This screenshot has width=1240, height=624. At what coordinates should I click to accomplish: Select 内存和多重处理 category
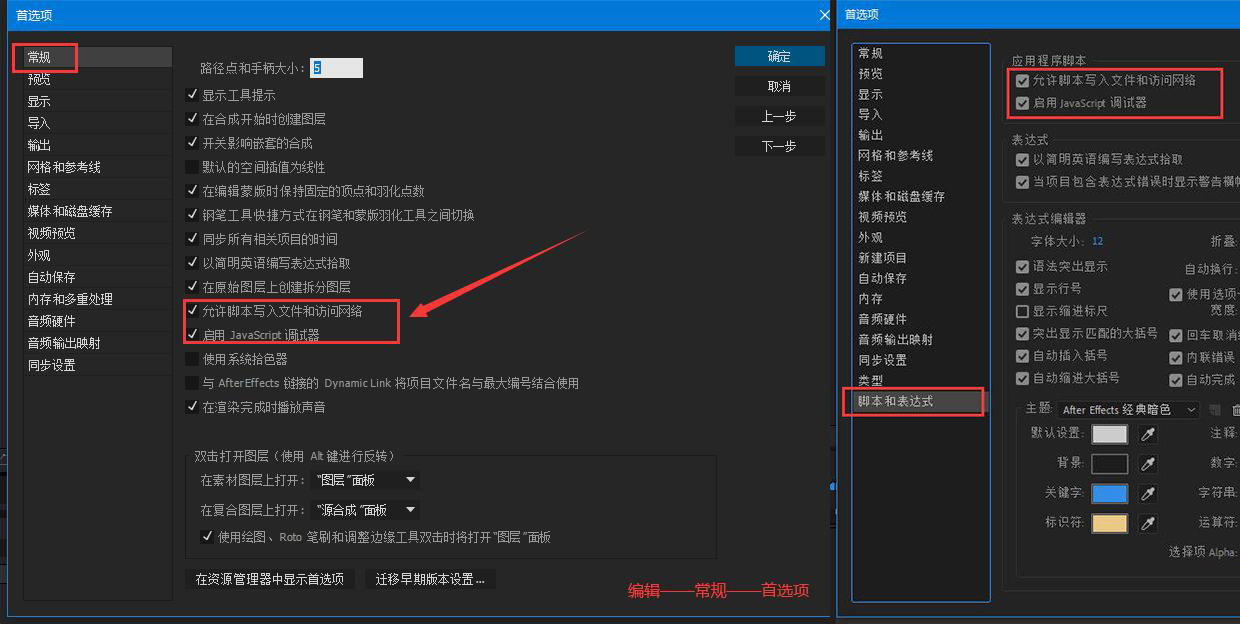98,299
